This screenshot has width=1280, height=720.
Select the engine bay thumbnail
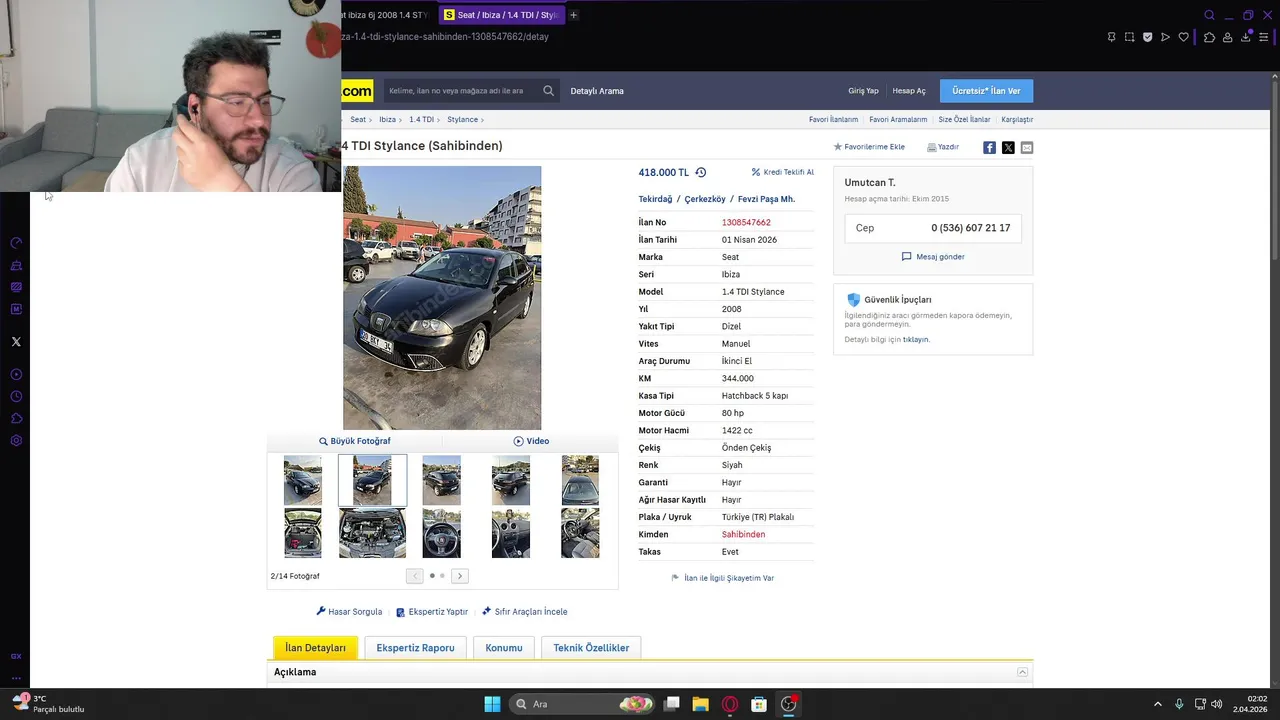pos(372,533)
